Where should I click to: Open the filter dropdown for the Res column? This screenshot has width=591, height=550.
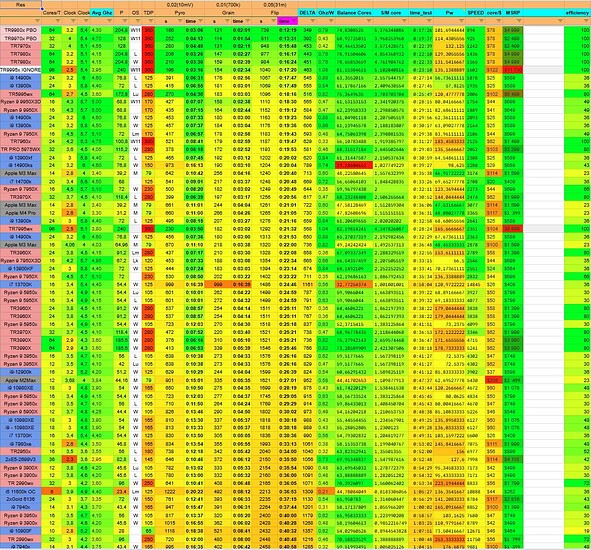pyautogui.click(x=37, y=21)
